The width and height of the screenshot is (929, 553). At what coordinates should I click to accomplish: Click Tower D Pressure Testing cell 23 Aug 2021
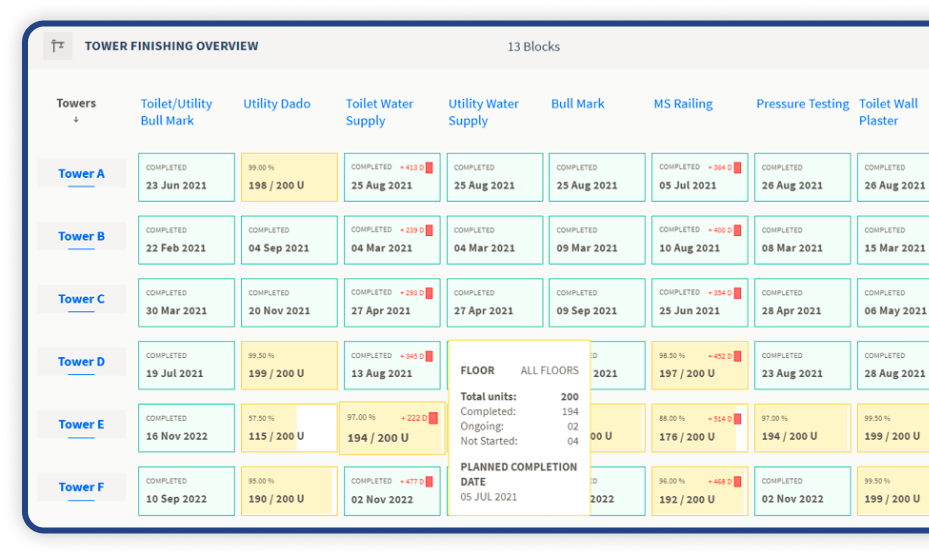coord(802,365)
